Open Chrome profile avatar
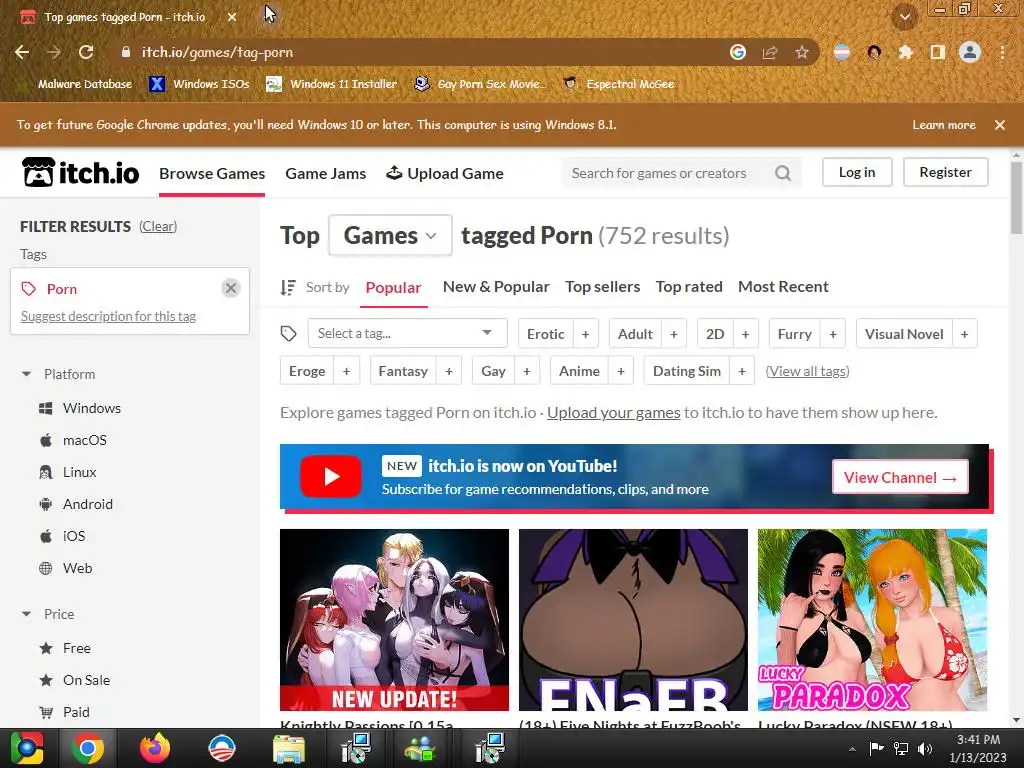The image size is (1024, 768). 970,52
